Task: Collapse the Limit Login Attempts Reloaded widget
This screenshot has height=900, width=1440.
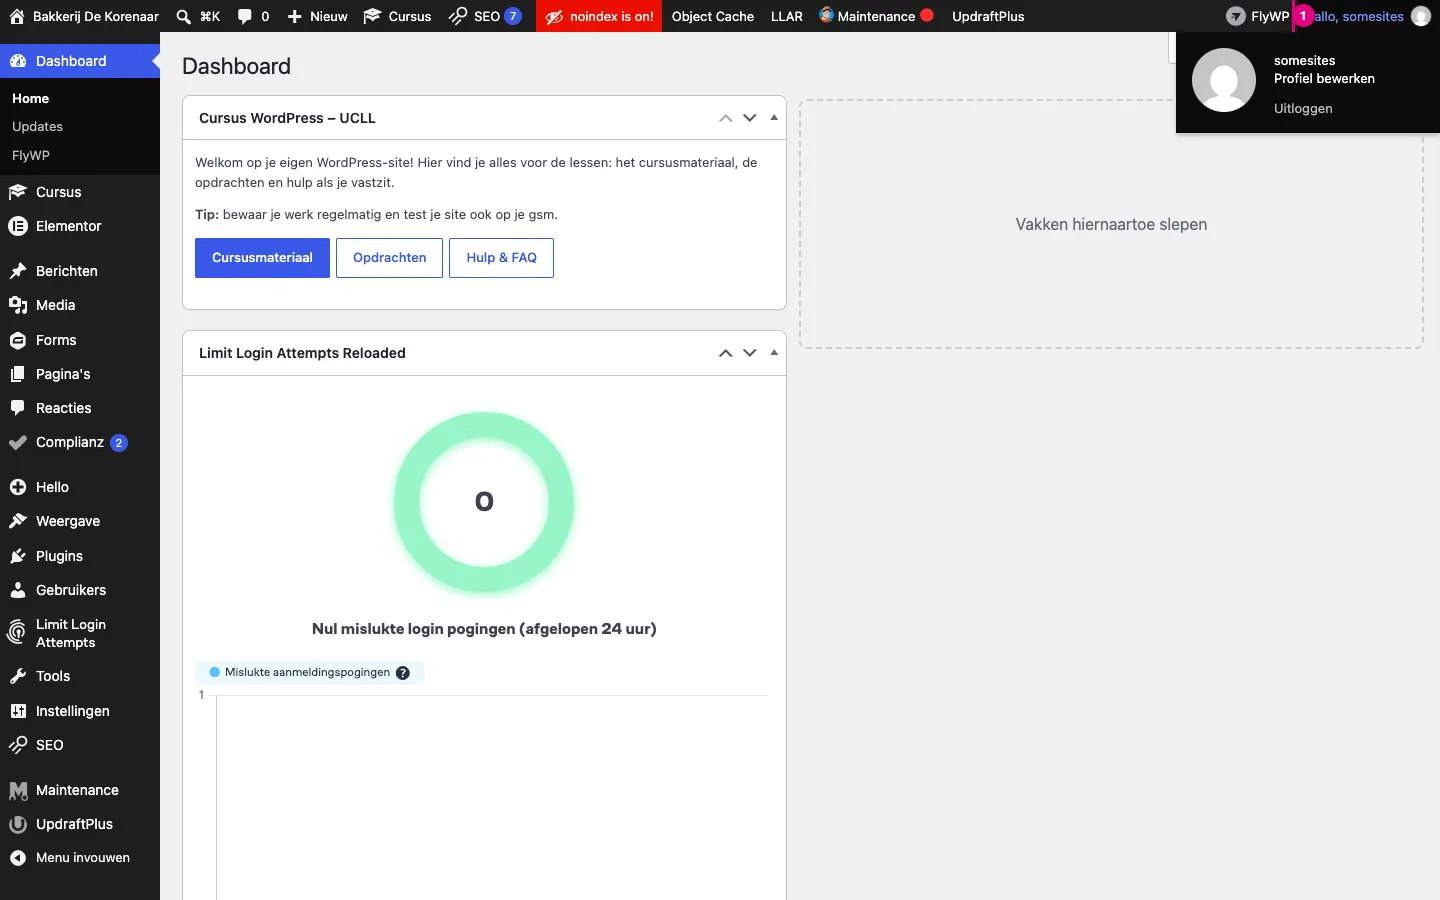Action: pyautogui.click(x=774, y=353)
